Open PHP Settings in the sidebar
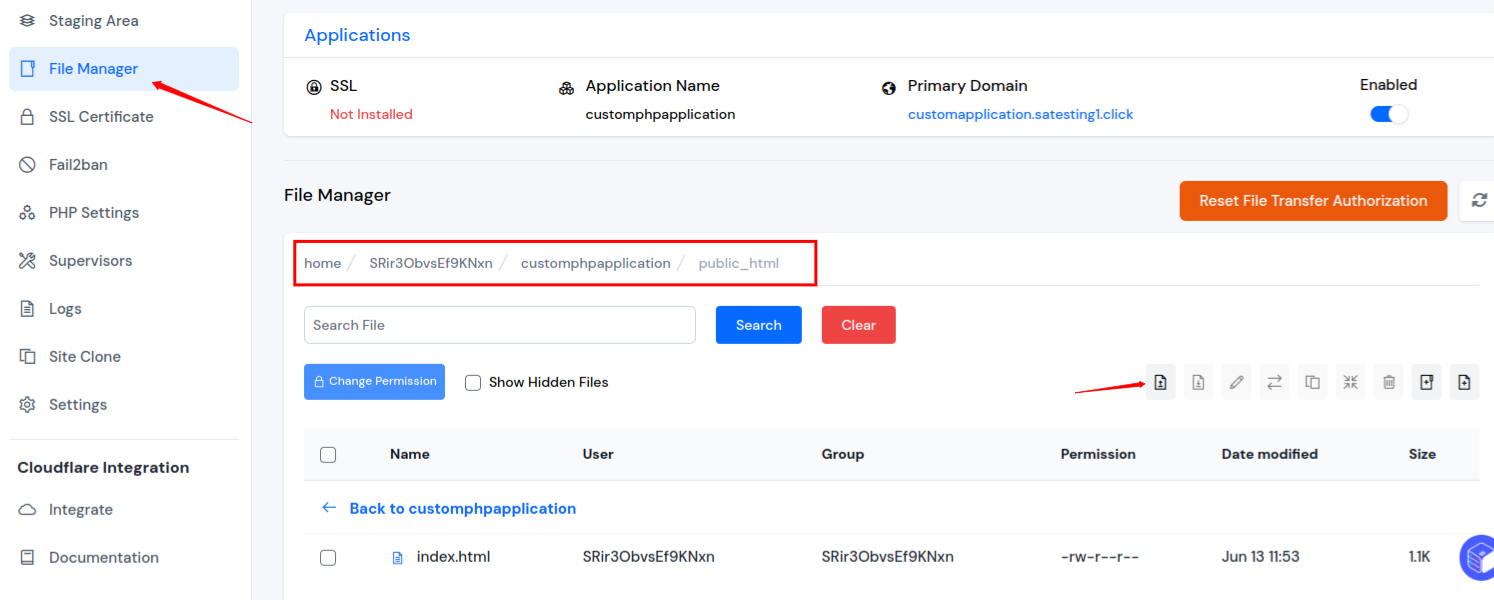The height and width of the screenshot is (600, 1494). (94, 213)
